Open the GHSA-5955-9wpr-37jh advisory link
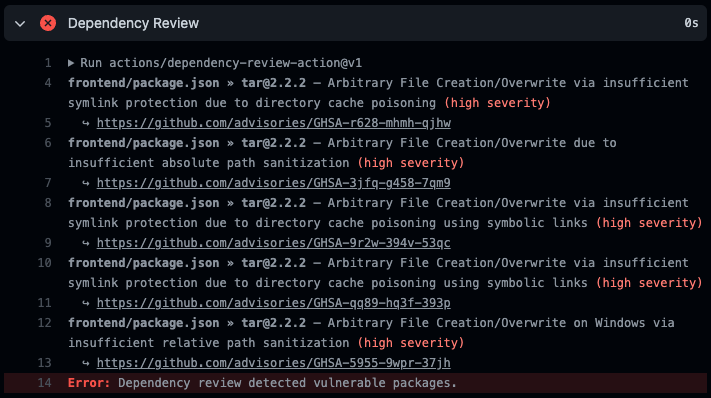 [x=273, y=363]
